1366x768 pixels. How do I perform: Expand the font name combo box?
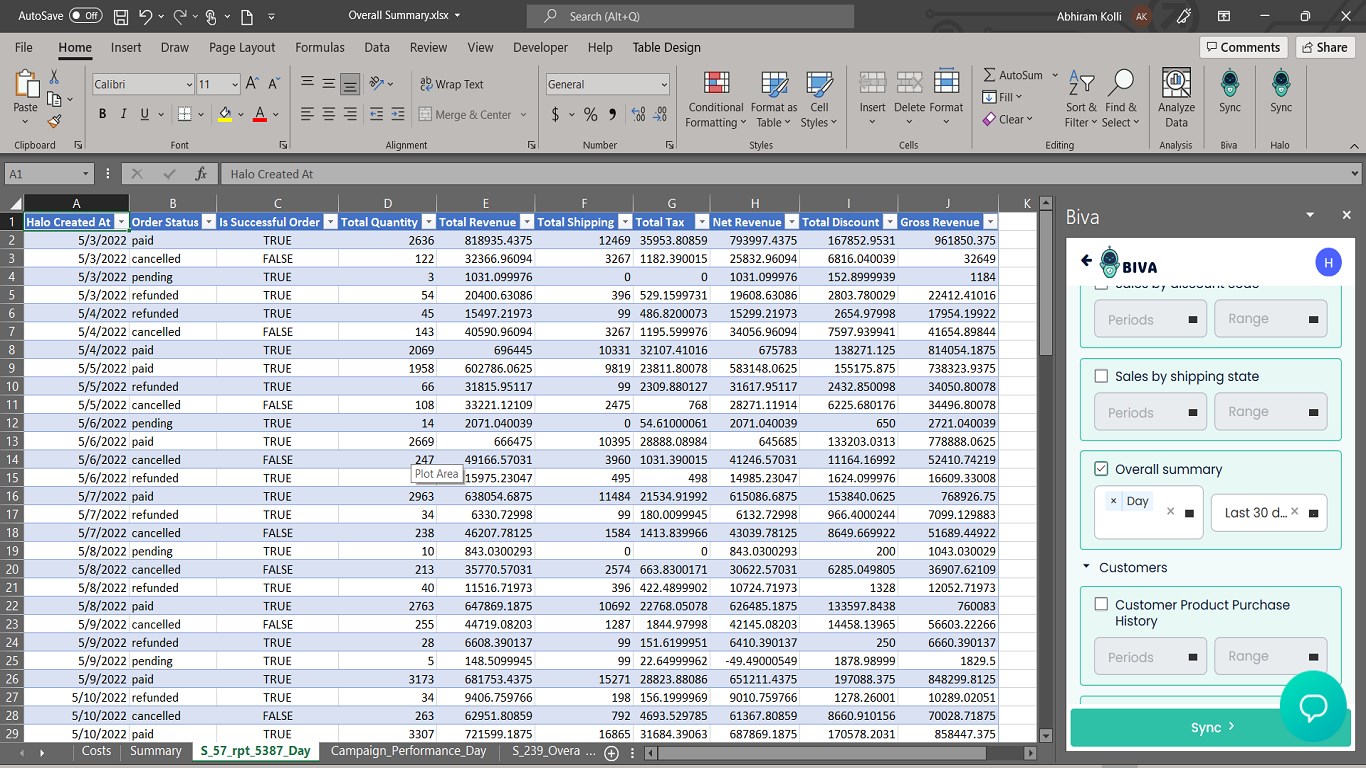pyautogui.click(x=189, y=85)
